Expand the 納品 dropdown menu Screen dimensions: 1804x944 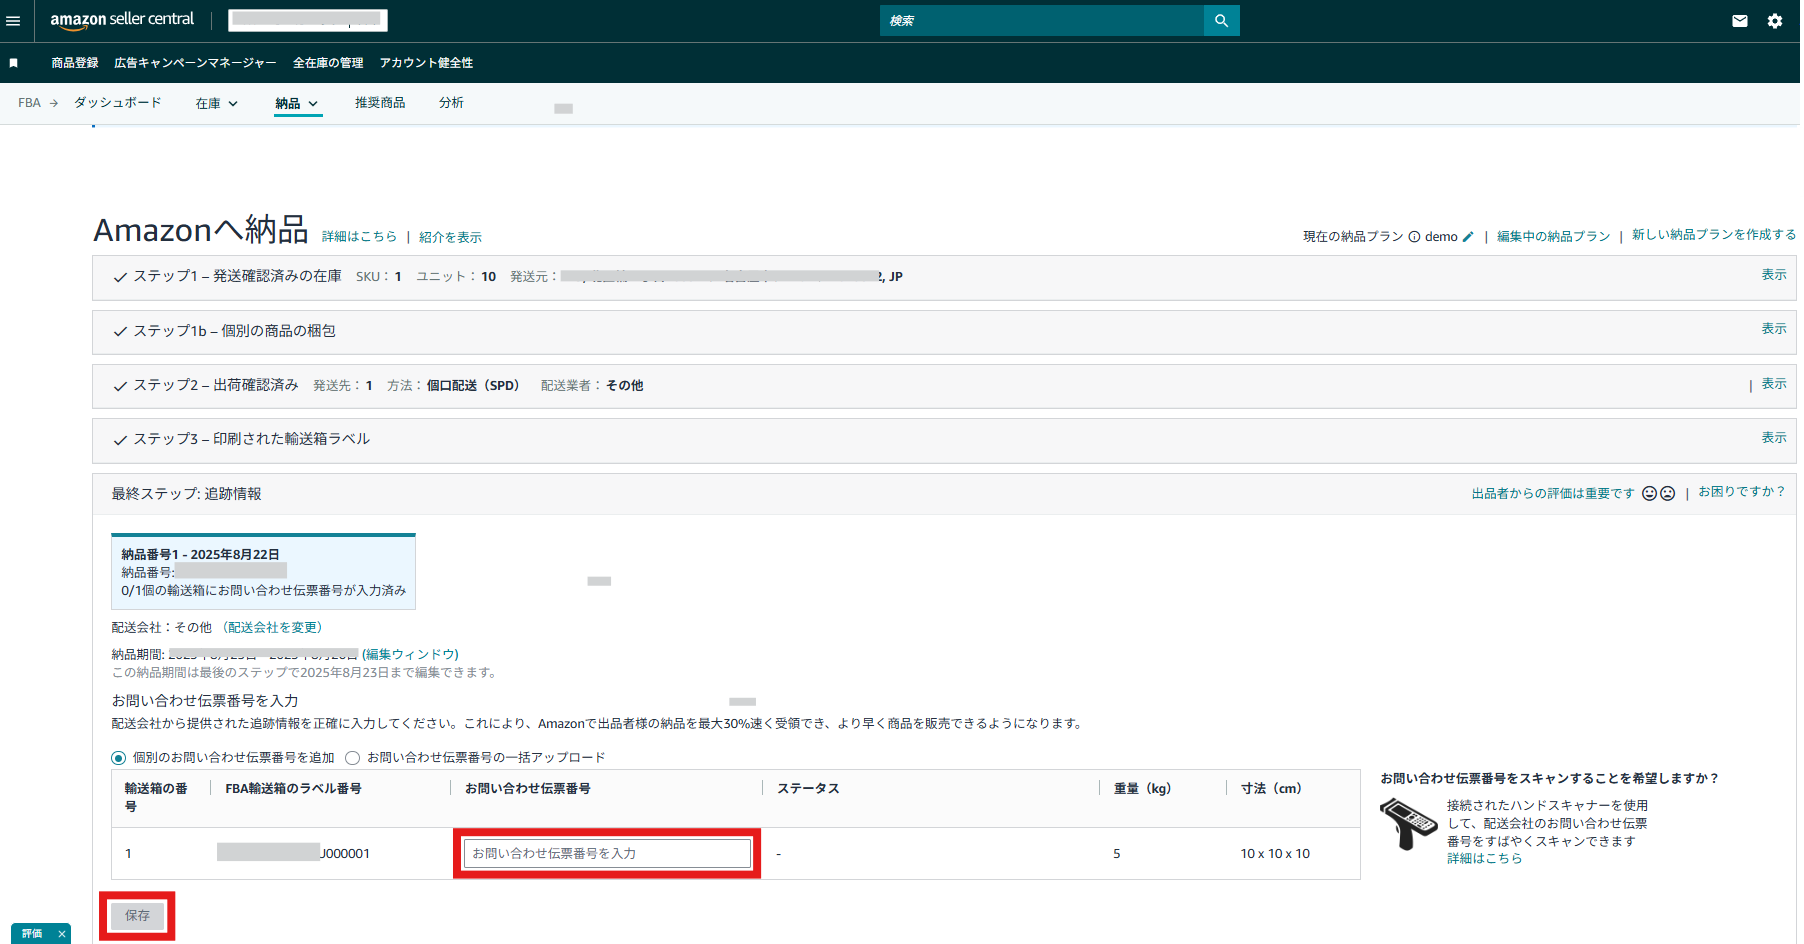pos(297,104)
